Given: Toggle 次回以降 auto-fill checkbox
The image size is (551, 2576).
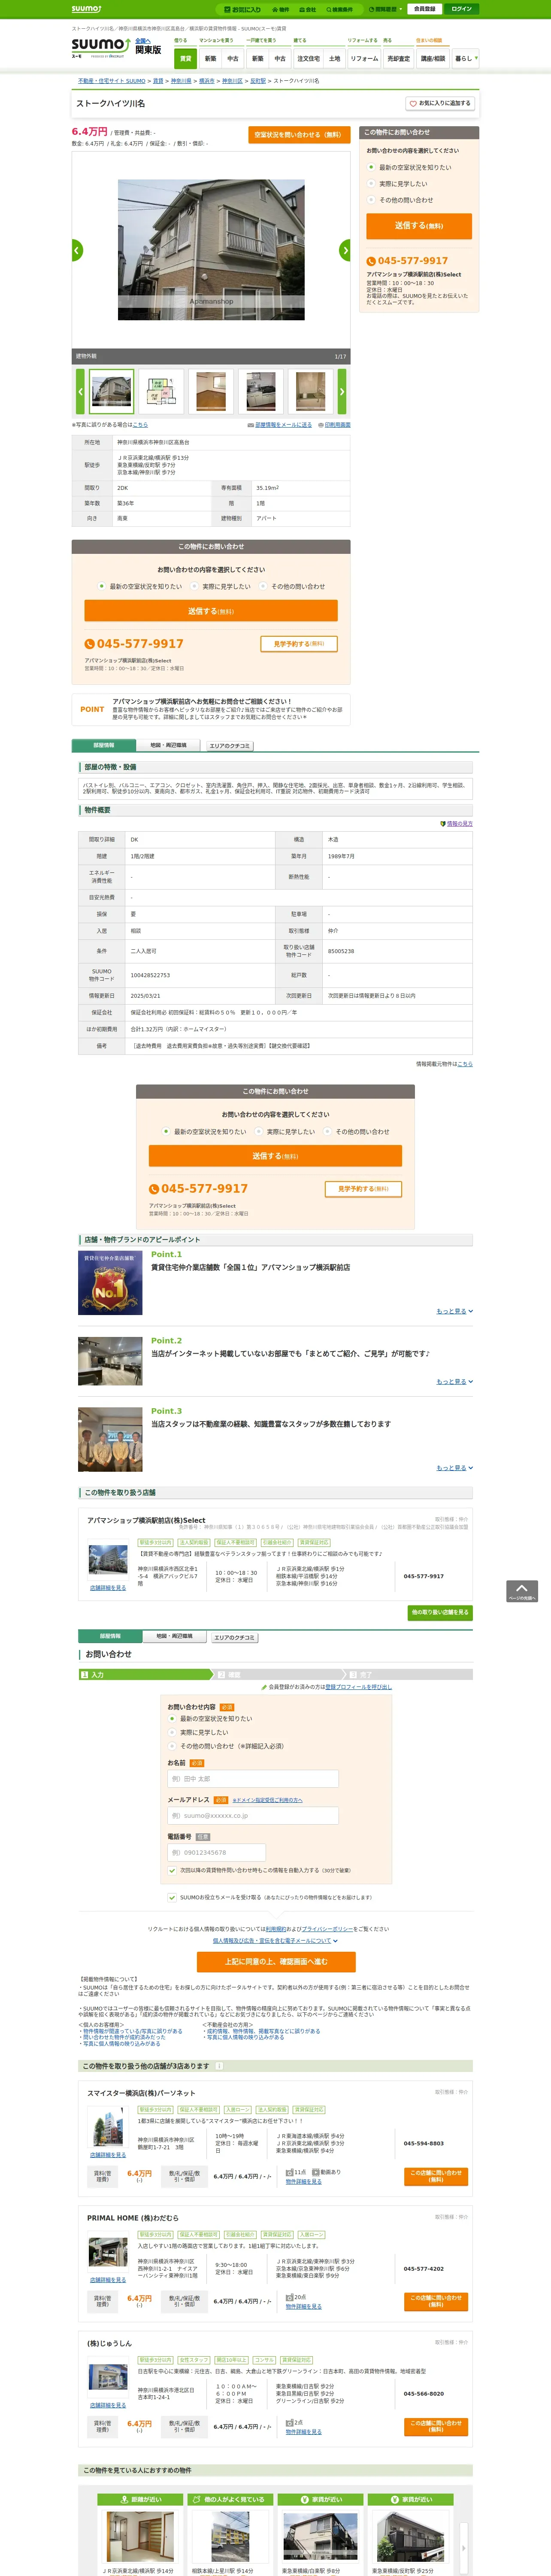Looking at the screenshot, I should 172,1870.
